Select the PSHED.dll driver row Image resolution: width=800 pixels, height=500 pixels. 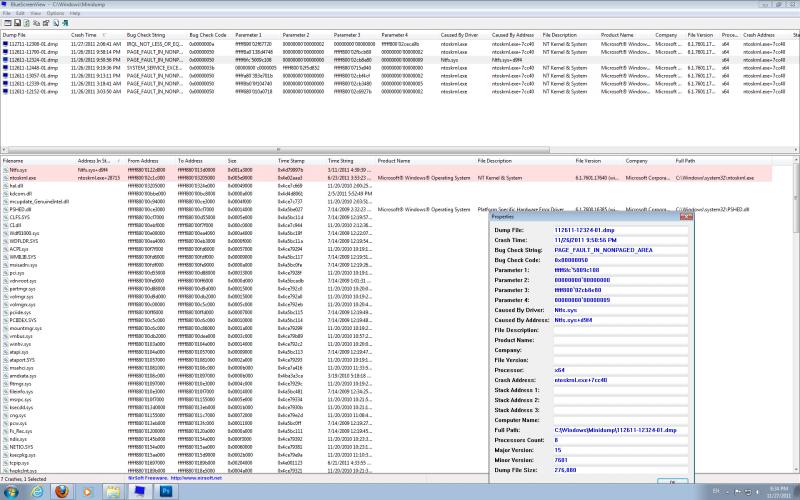[386, 210]
